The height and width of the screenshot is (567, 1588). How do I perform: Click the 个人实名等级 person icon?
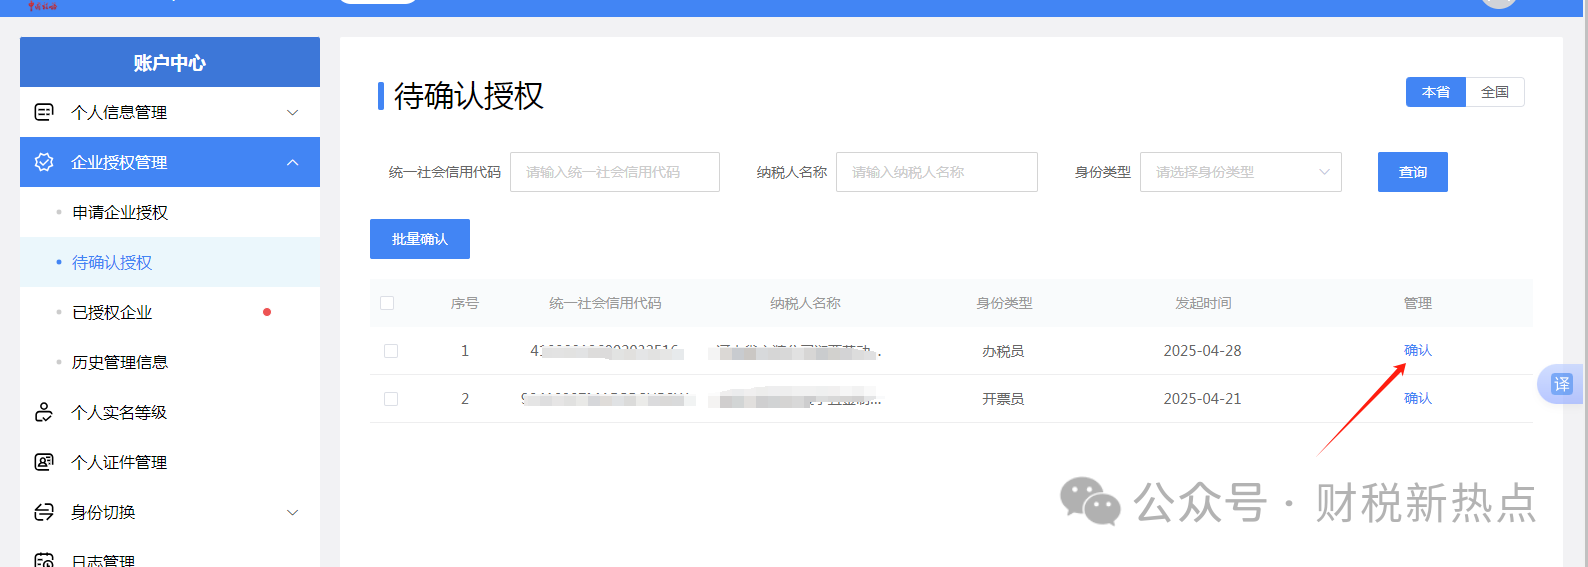[44, 412]
